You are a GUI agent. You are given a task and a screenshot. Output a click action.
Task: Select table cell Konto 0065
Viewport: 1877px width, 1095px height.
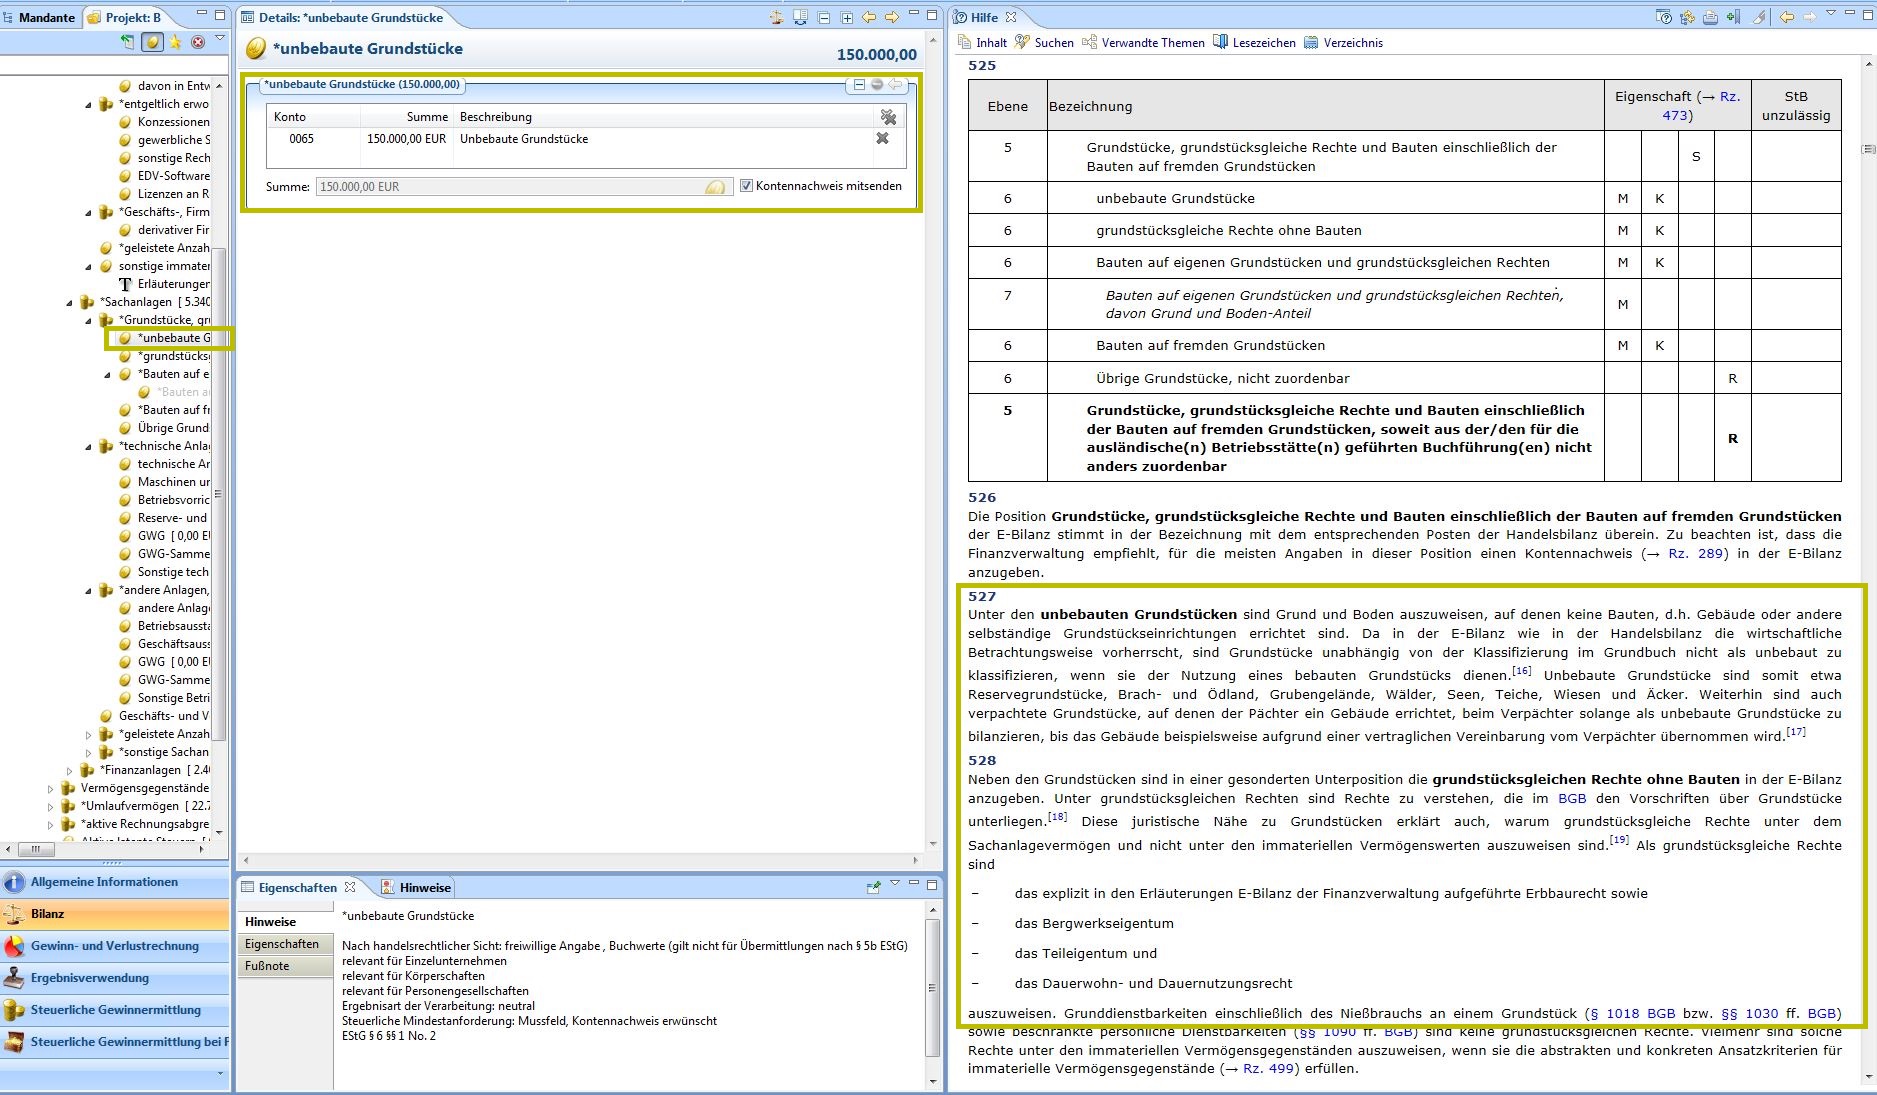pos(302,139)
